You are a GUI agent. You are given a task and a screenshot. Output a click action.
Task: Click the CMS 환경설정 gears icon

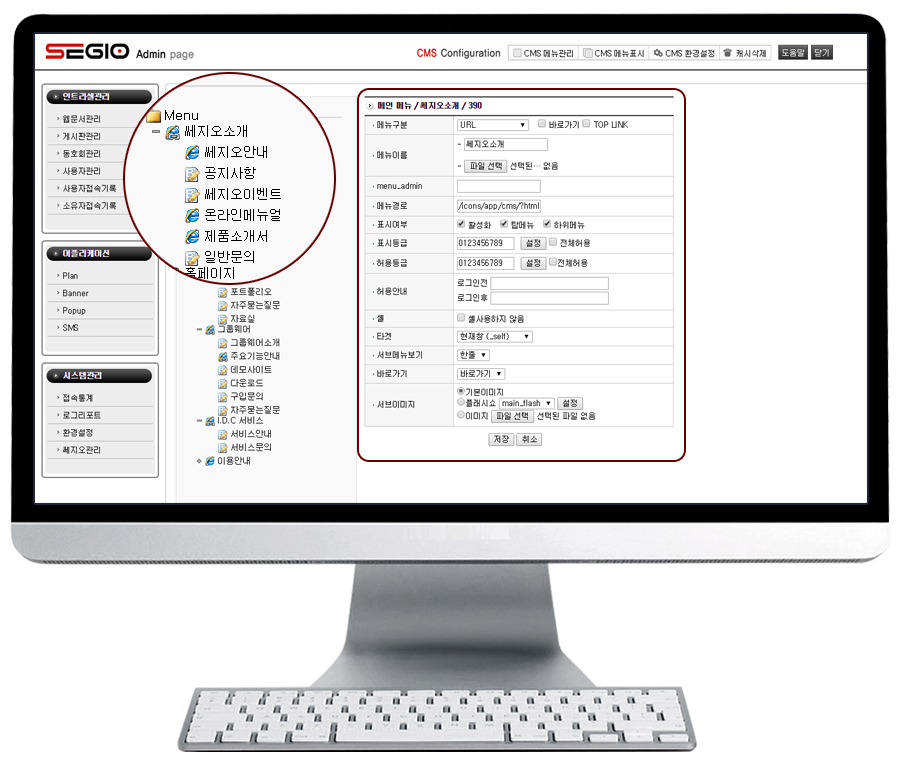658,53
